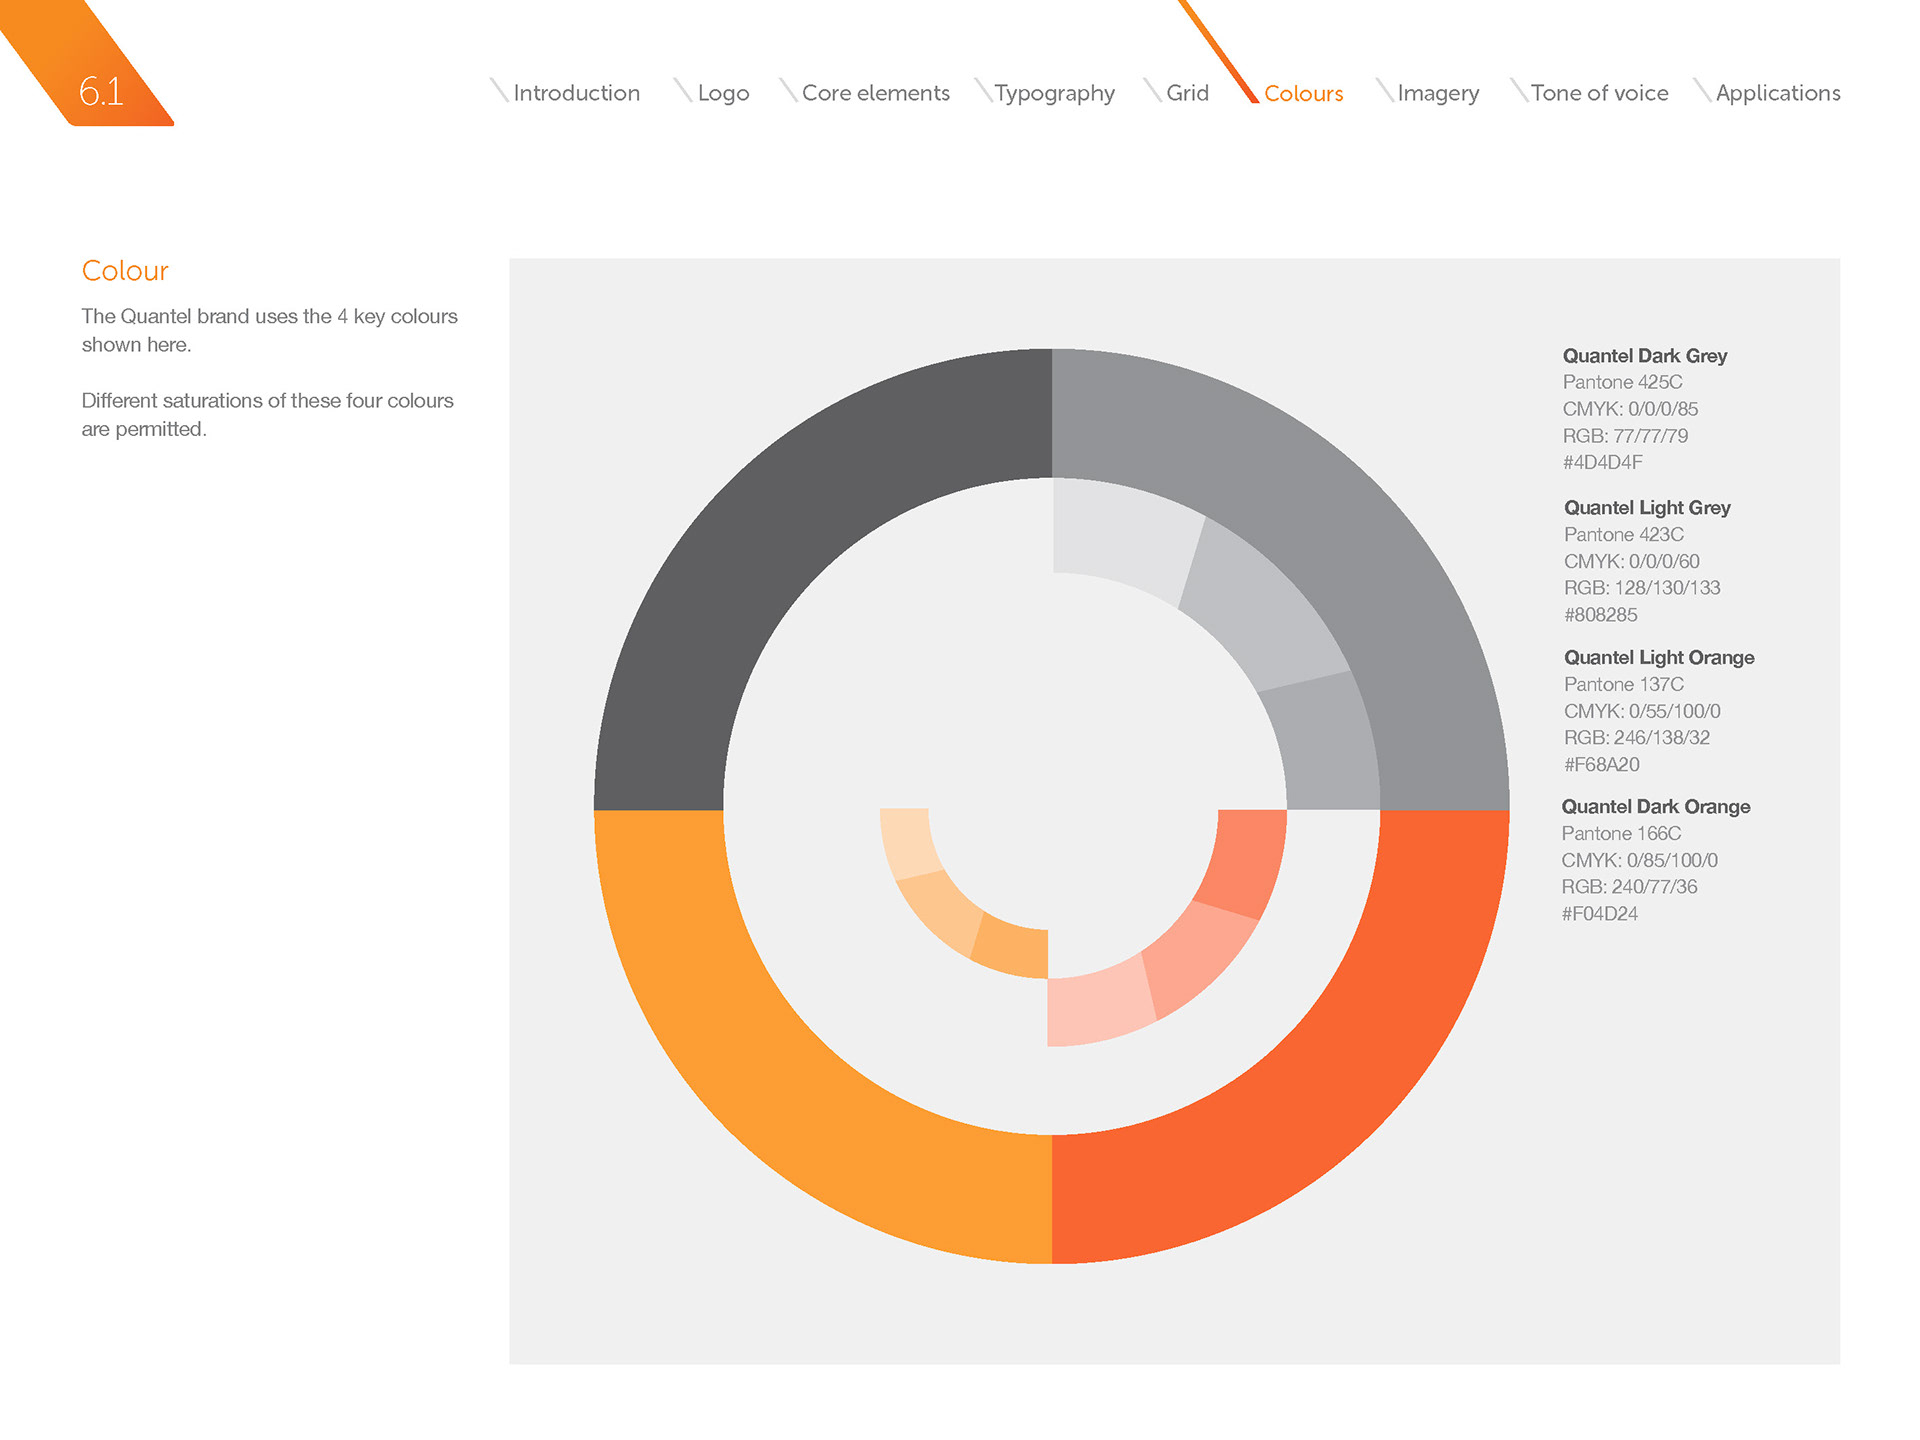Click the '4 key colours' paragraph
Screen dimensions: 1920x1440
[269, 330]
